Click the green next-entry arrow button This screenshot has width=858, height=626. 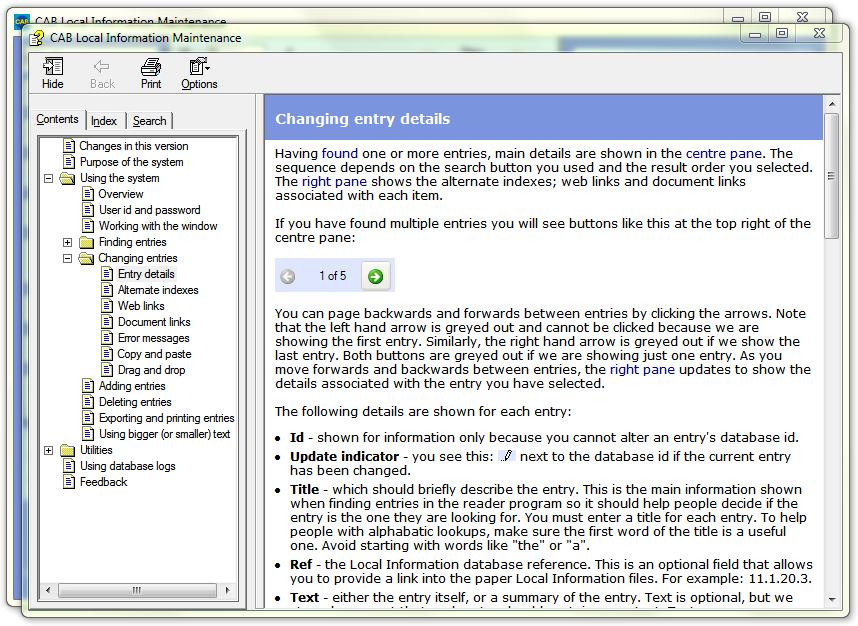point(375,276)
